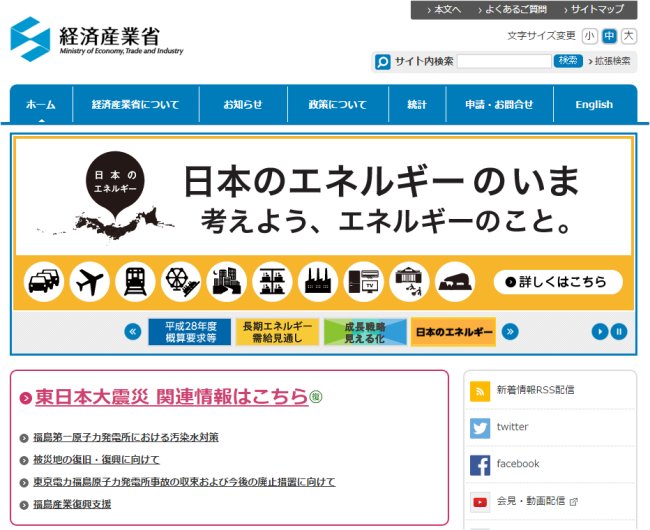
Task: Open the Twitter icon in the sidebar
Action: tap(480, 427)
